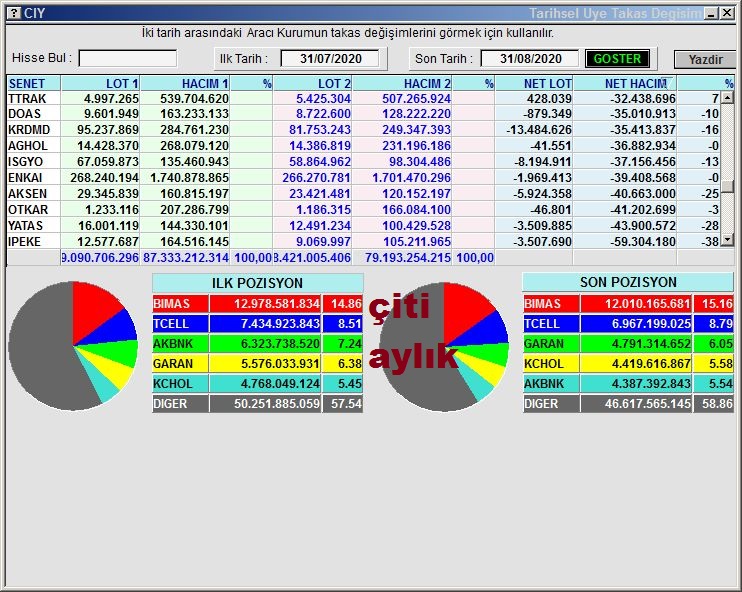Select the ISGYO row
This screenshot has height=592, width=742.
tap(363, 162)
